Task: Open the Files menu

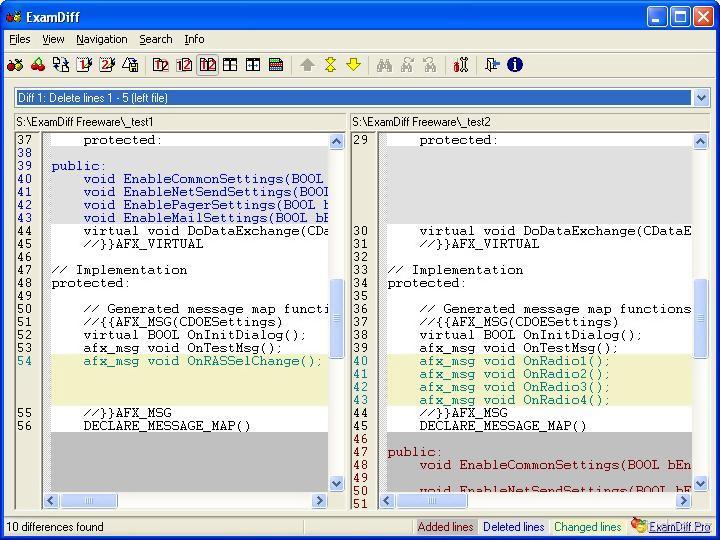Action: pyautogui.click(x=19, y=39)
